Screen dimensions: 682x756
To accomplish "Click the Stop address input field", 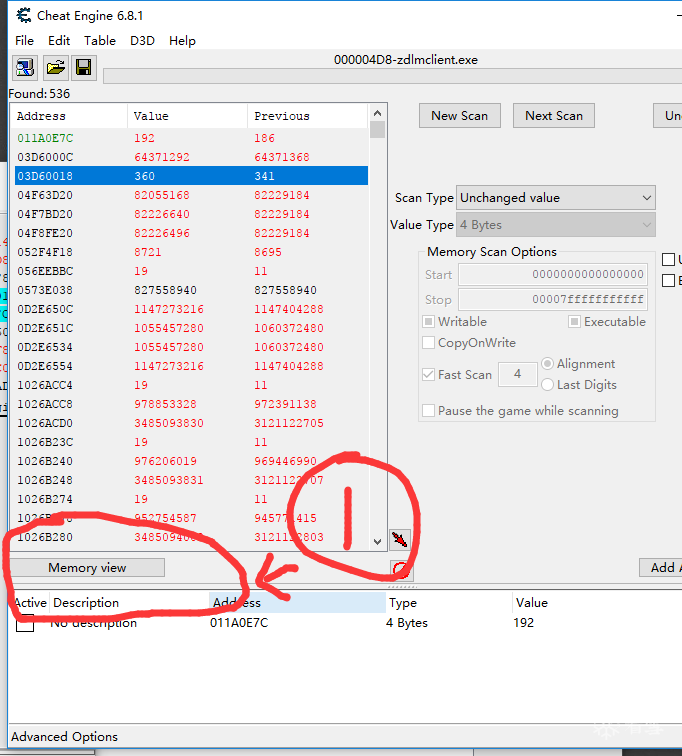I will tap(552, 299).
